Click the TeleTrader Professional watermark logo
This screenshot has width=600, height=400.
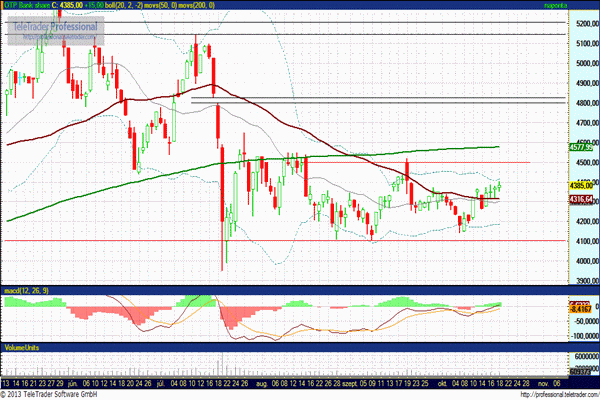tap(50, 28)
